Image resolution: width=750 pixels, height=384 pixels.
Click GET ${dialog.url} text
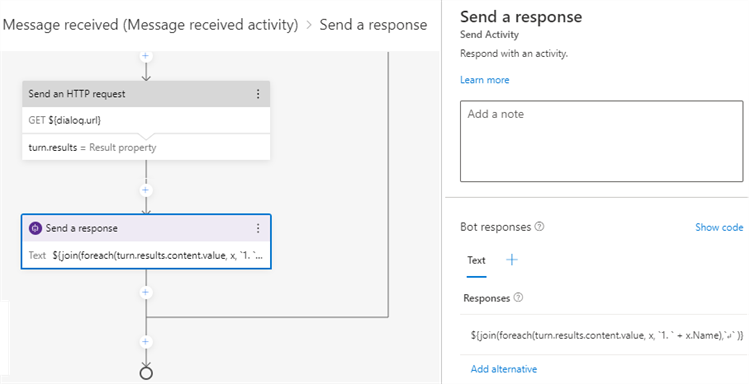coord(65,121)
